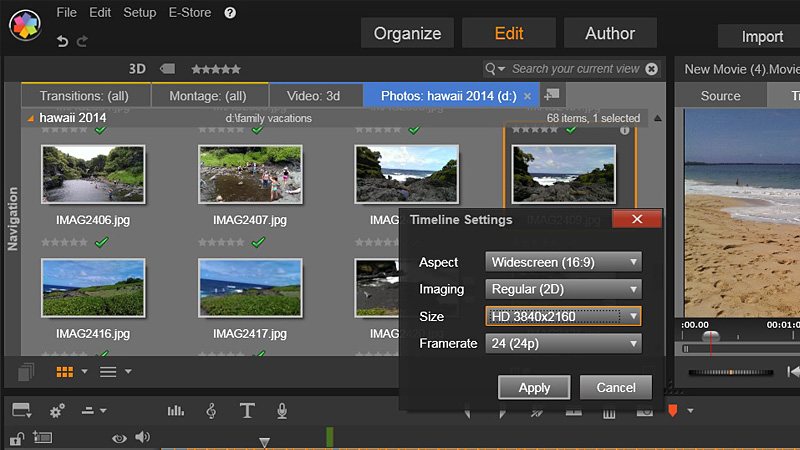Open the ScoreFitter treble clef tool
This screenshot has height=450, width=800.
click(211, 411)
